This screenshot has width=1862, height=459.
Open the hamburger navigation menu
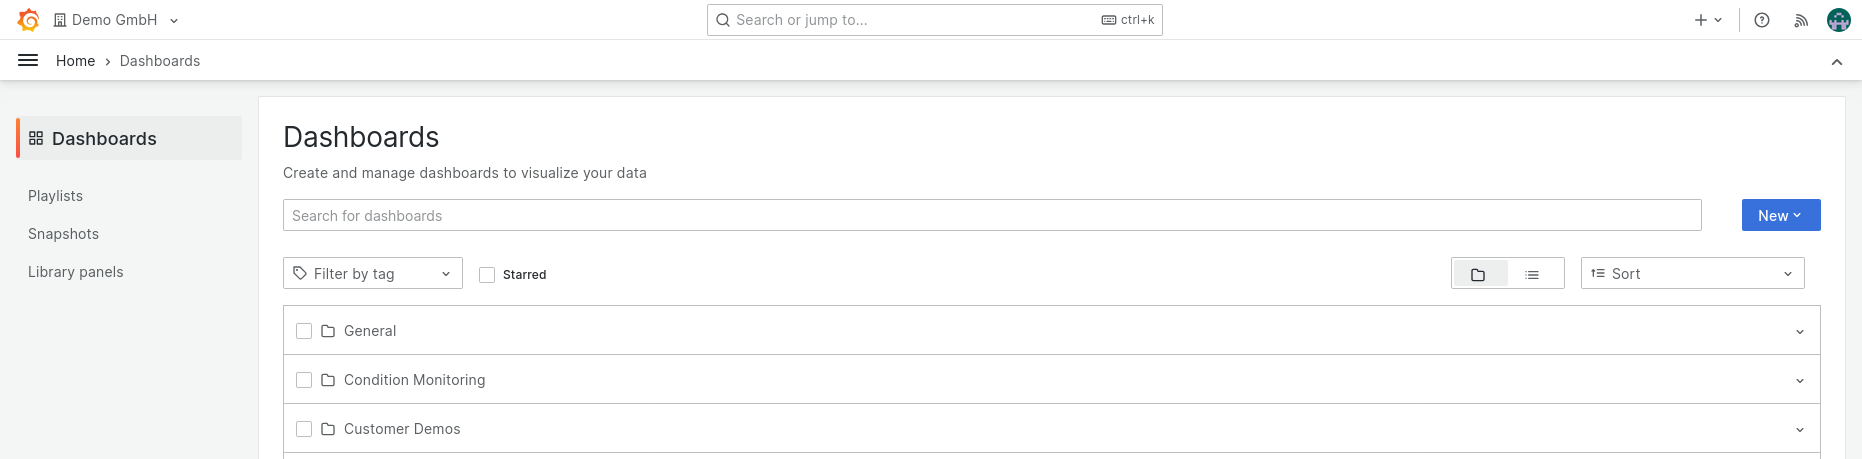[x=28, y=61]
